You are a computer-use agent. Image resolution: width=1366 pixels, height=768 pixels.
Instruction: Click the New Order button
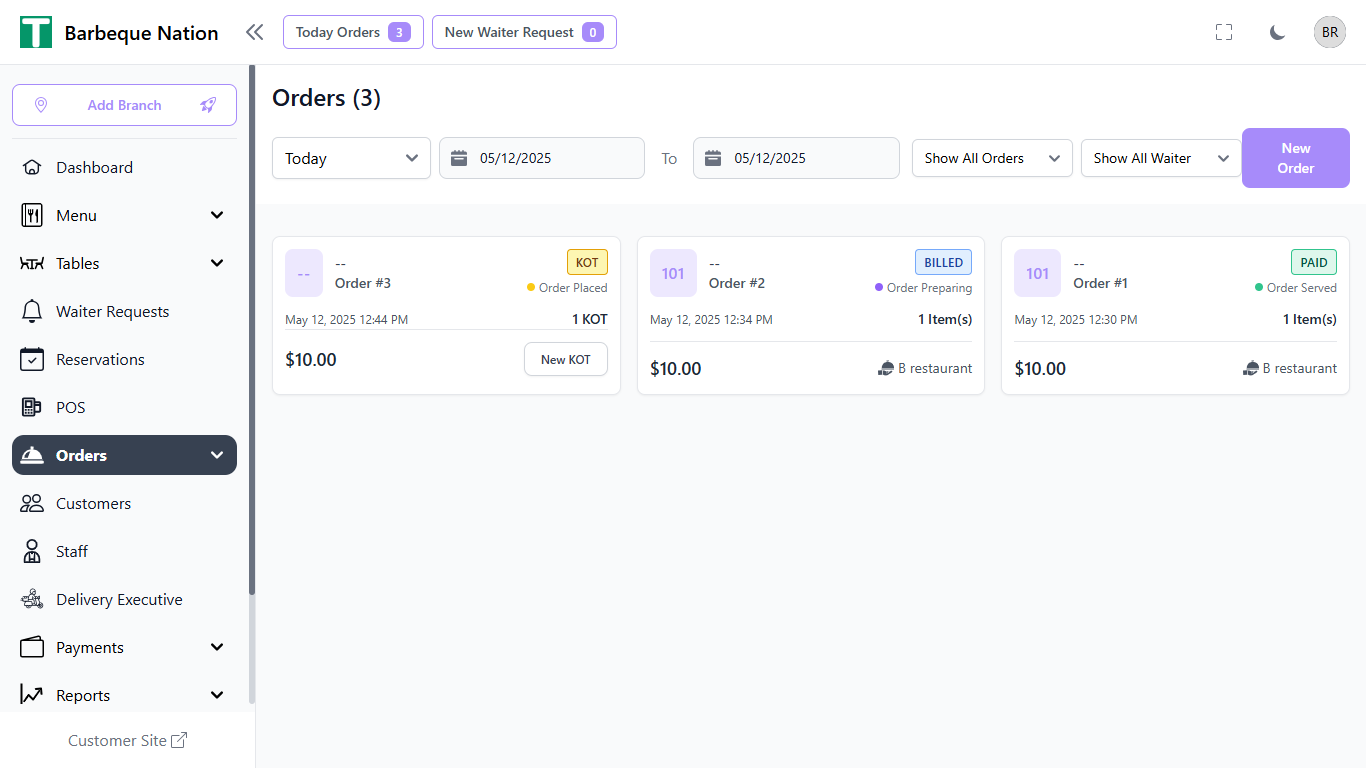point(1295,158)
